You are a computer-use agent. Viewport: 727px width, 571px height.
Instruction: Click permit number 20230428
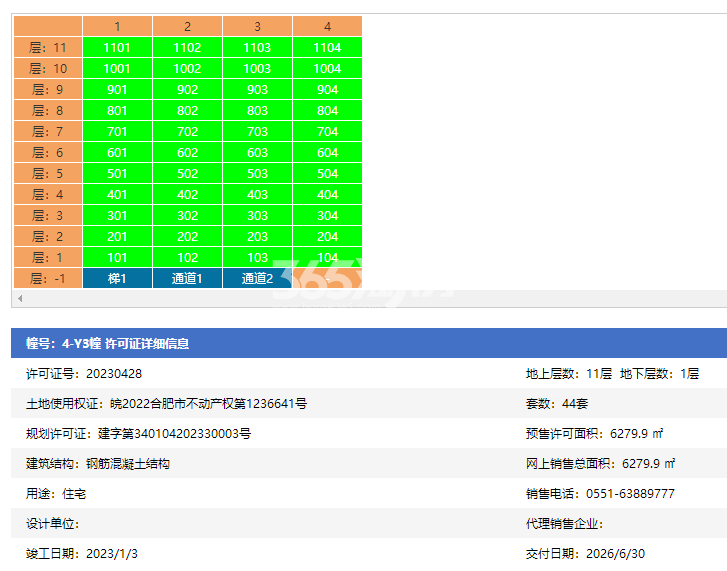tap(114, 374)
